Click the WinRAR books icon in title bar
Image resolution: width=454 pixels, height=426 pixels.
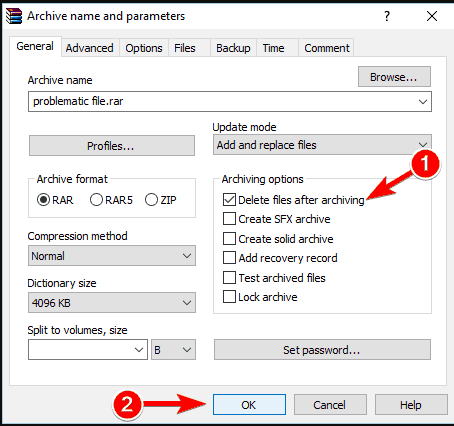point(14,16)
